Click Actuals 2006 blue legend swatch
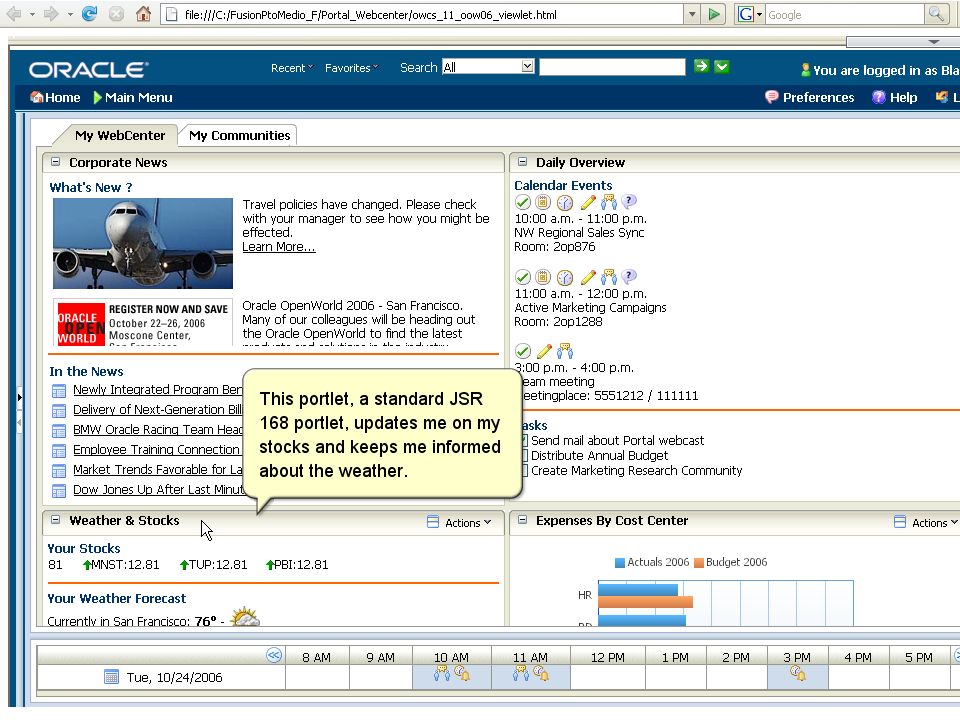The height and width of the screenshot is (720, 960). tap(620, 563)
